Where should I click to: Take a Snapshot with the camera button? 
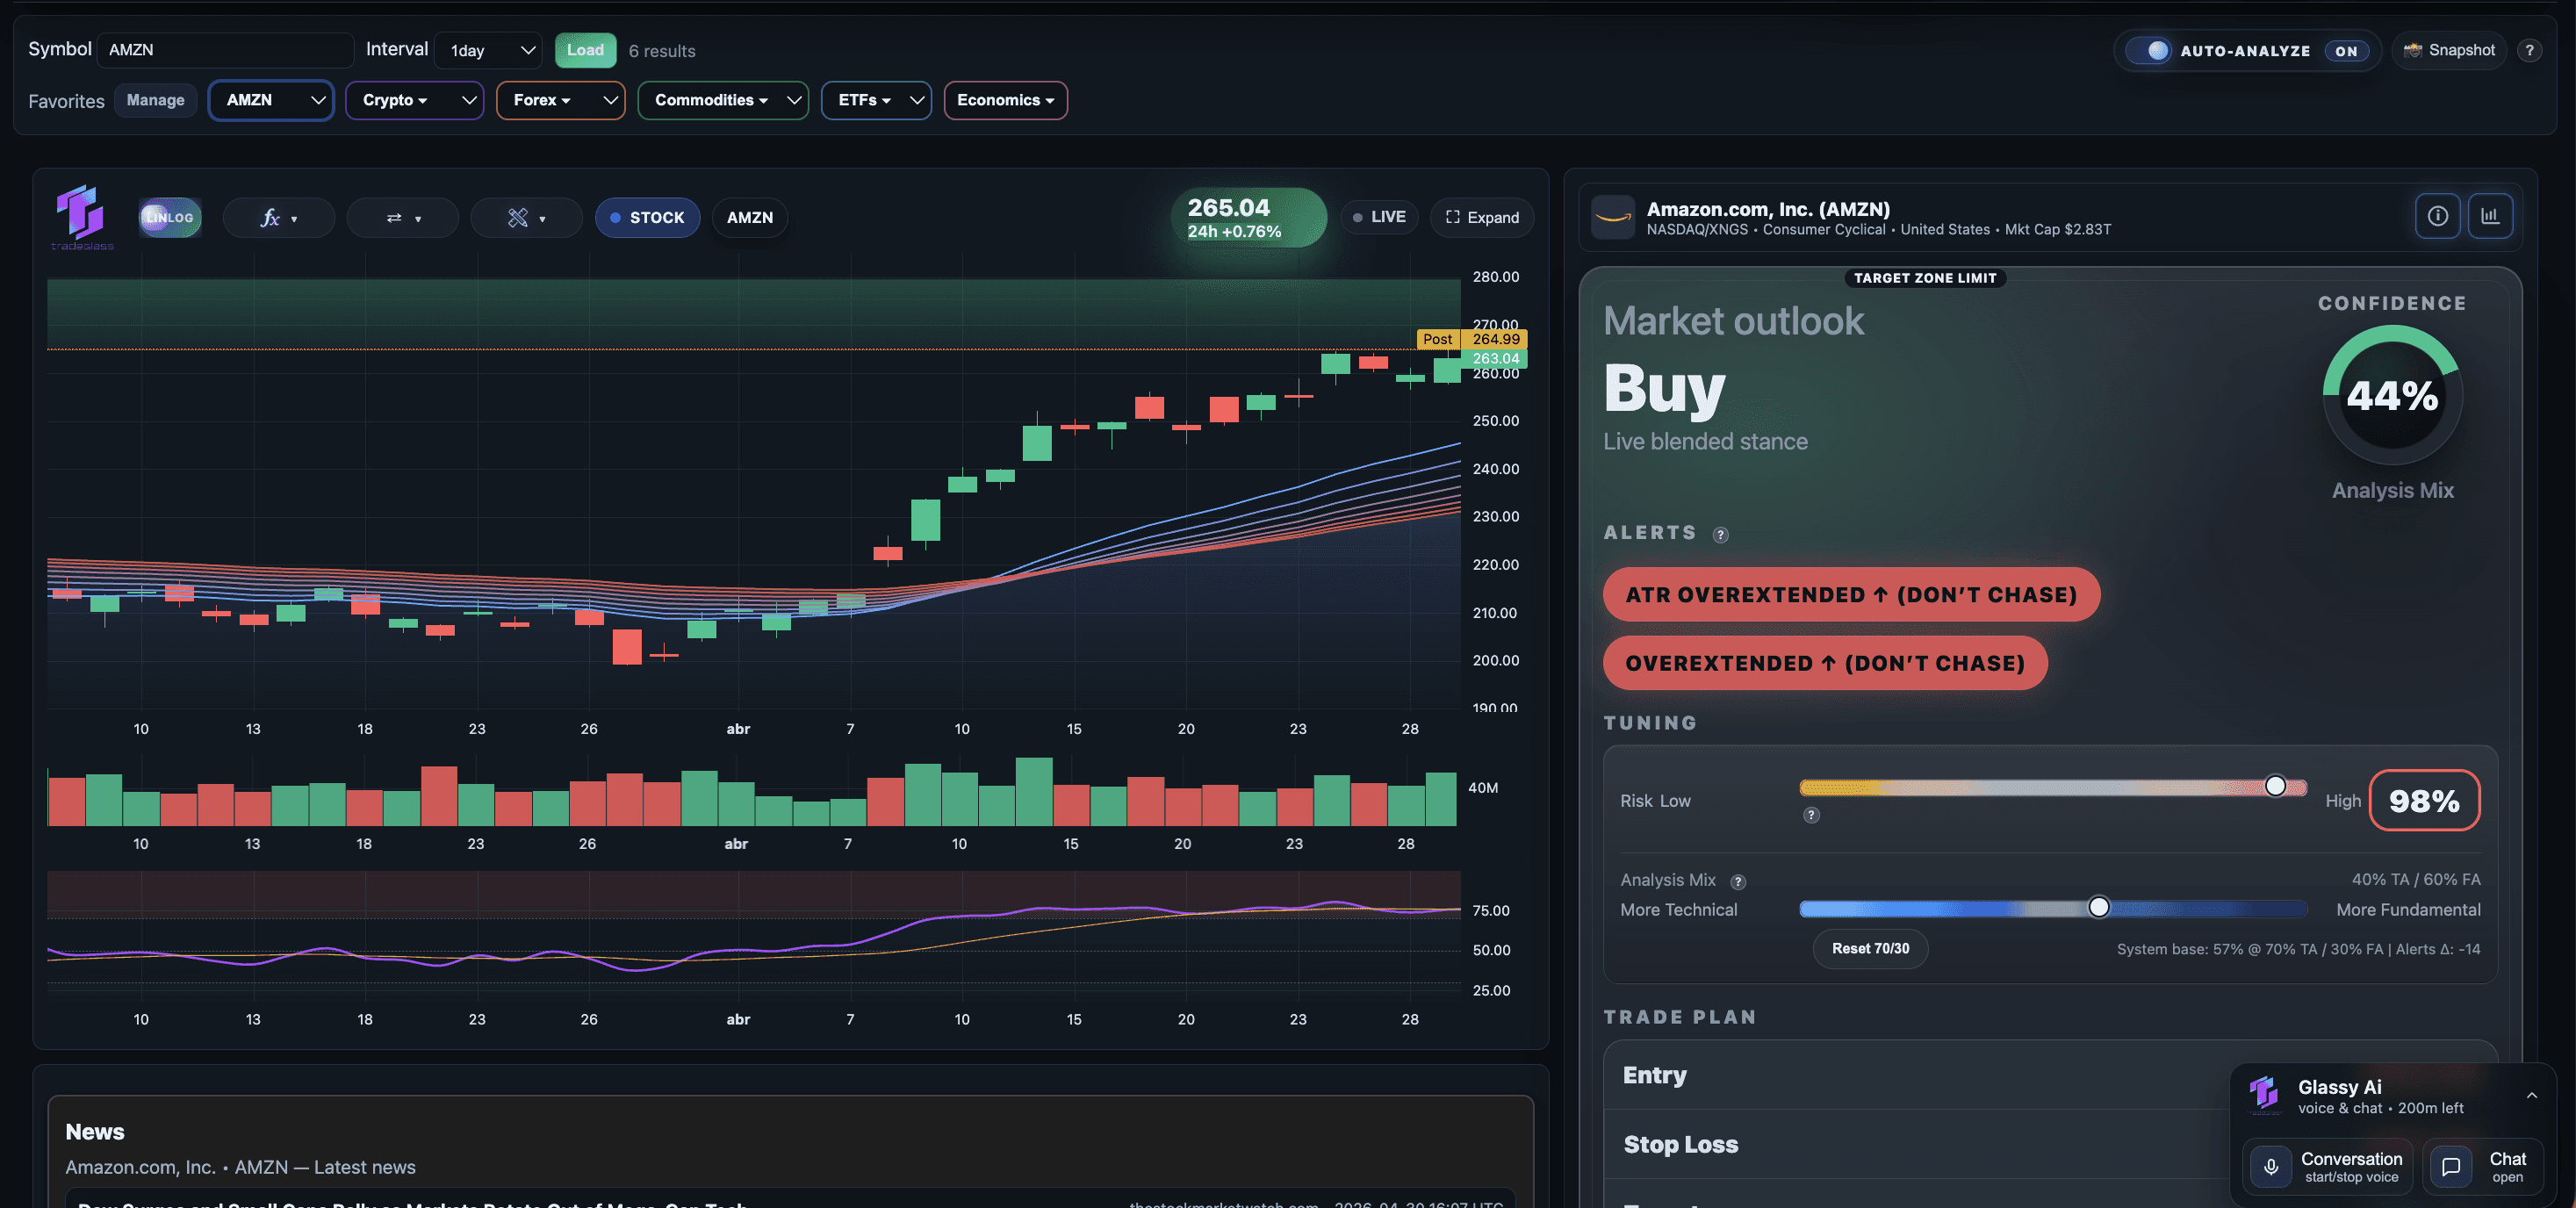[2449, 50]
